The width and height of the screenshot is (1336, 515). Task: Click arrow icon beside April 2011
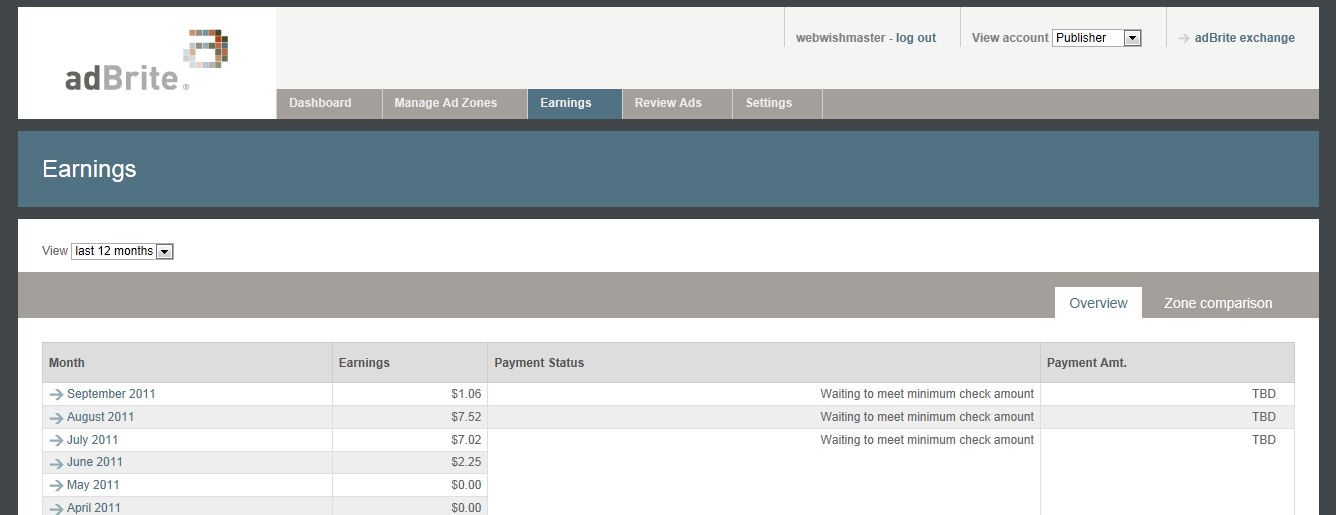[x=56, y=509]
